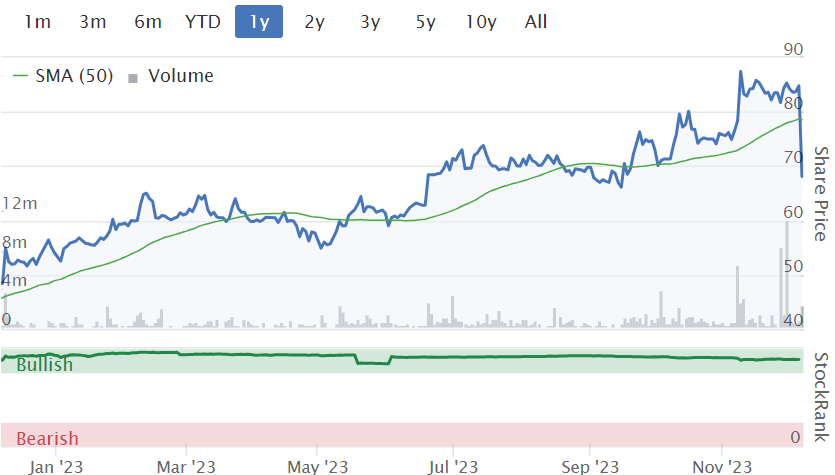The height and width of the screenshot is (475, 835).
Task: Click the May '23 date label
Action: click(317, 467)
